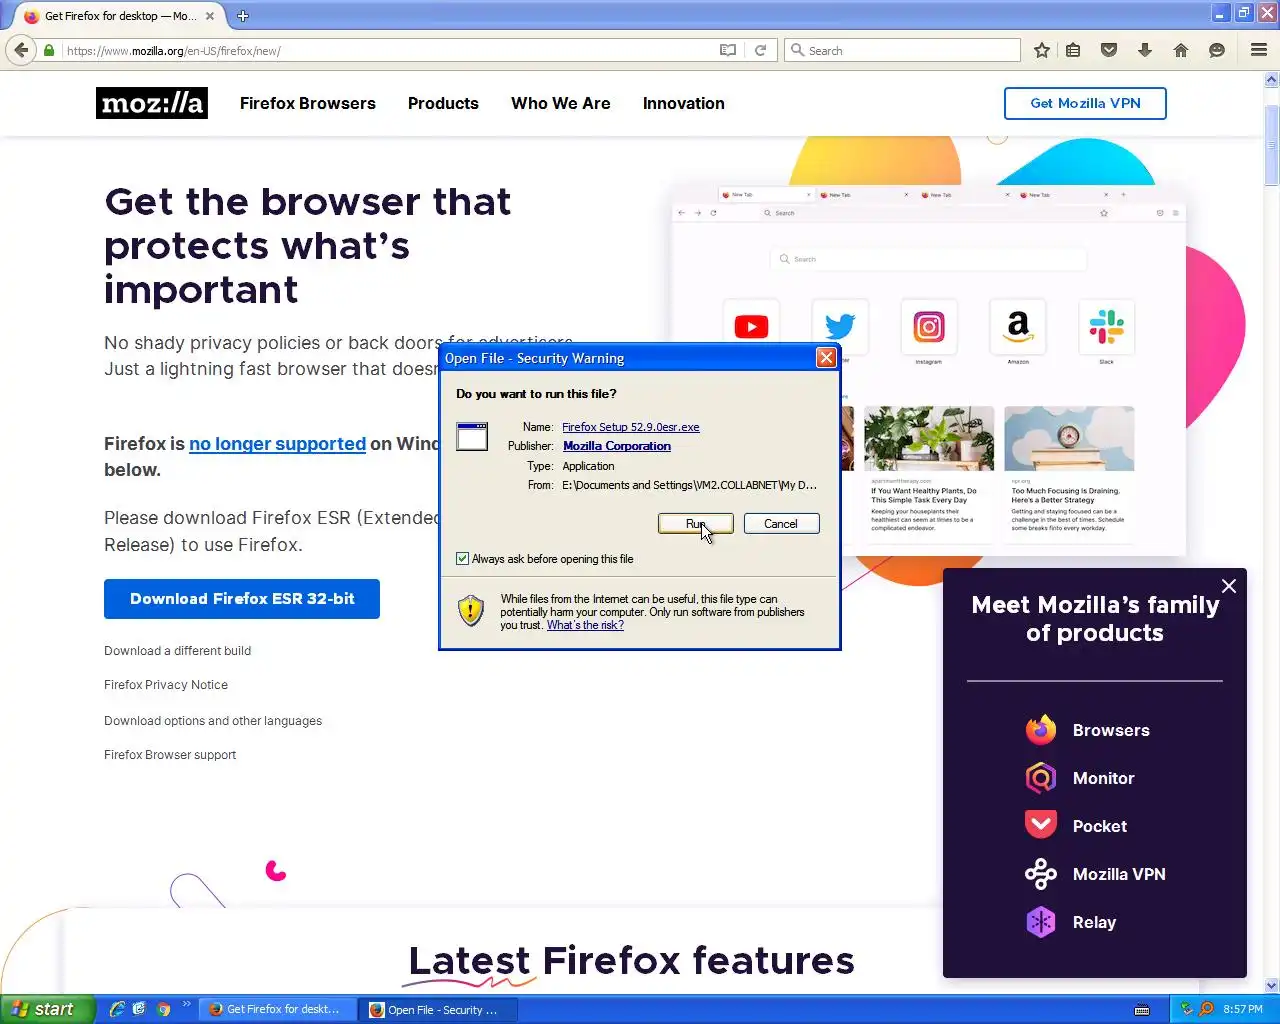Click the Mozilla Corporation publisher link
Viewport: 1280px width, 1024px height.
pos(617,446)
